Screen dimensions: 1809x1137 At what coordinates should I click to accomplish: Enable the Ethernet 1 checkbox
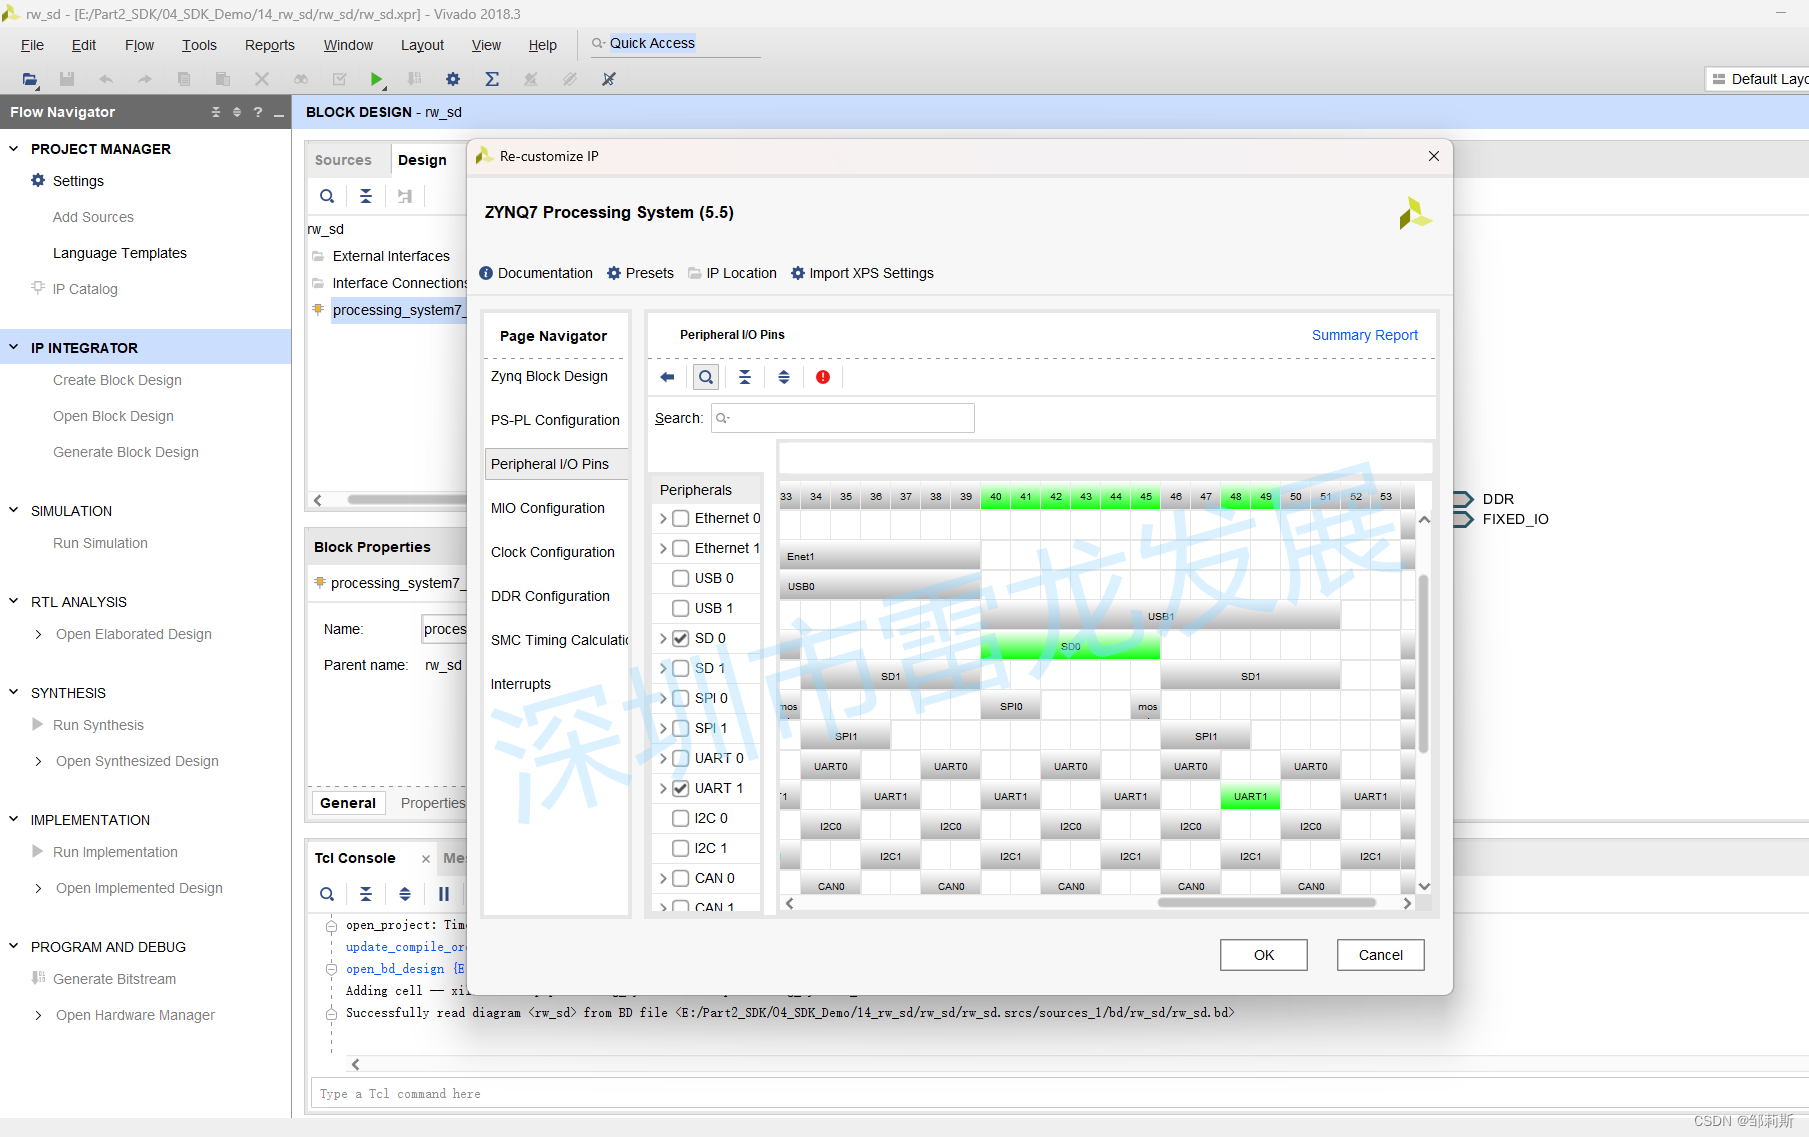681,548
